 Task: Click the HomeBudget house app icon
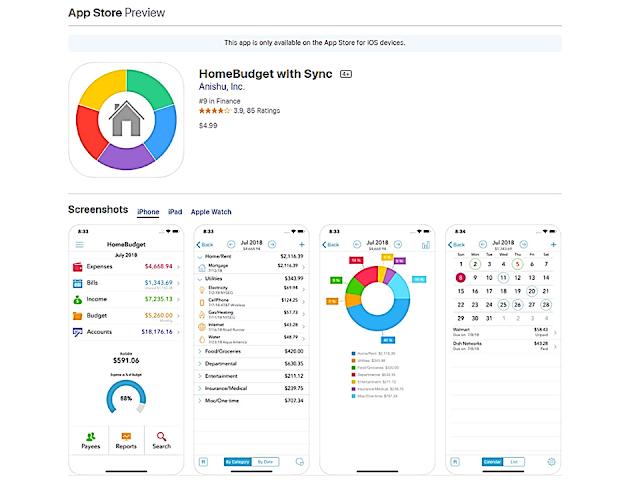[126, 120]
